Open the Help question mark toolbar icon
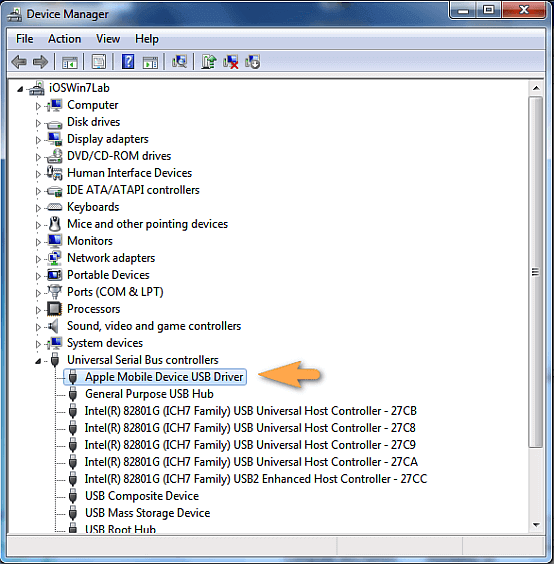The height and width of the screenshot is (564, 554). click(128, 62)
